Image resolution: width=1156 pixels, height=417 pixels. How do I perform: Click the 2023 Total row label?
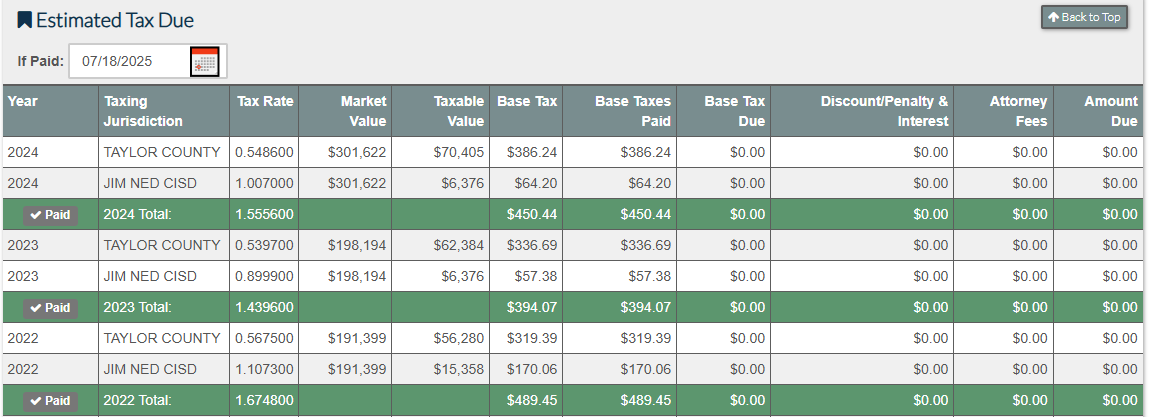coord(137,308)
